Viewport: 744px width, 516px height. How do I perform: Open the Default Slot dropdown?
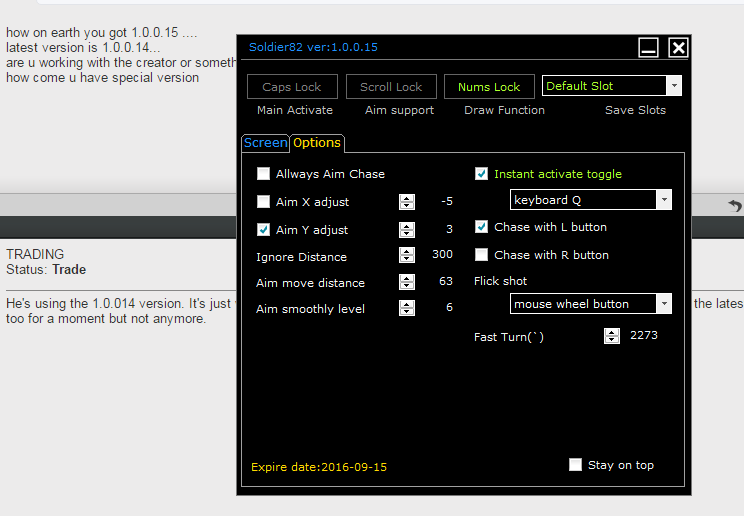[x=612, y=86]
